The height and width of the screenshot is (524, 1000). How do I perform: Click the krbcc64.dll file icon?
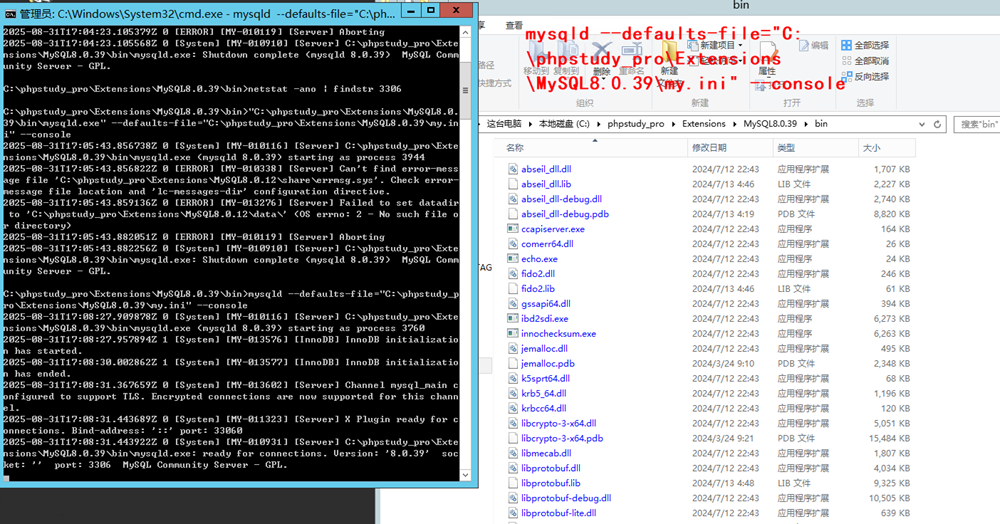pyautogui.click(x=513, y=408)
